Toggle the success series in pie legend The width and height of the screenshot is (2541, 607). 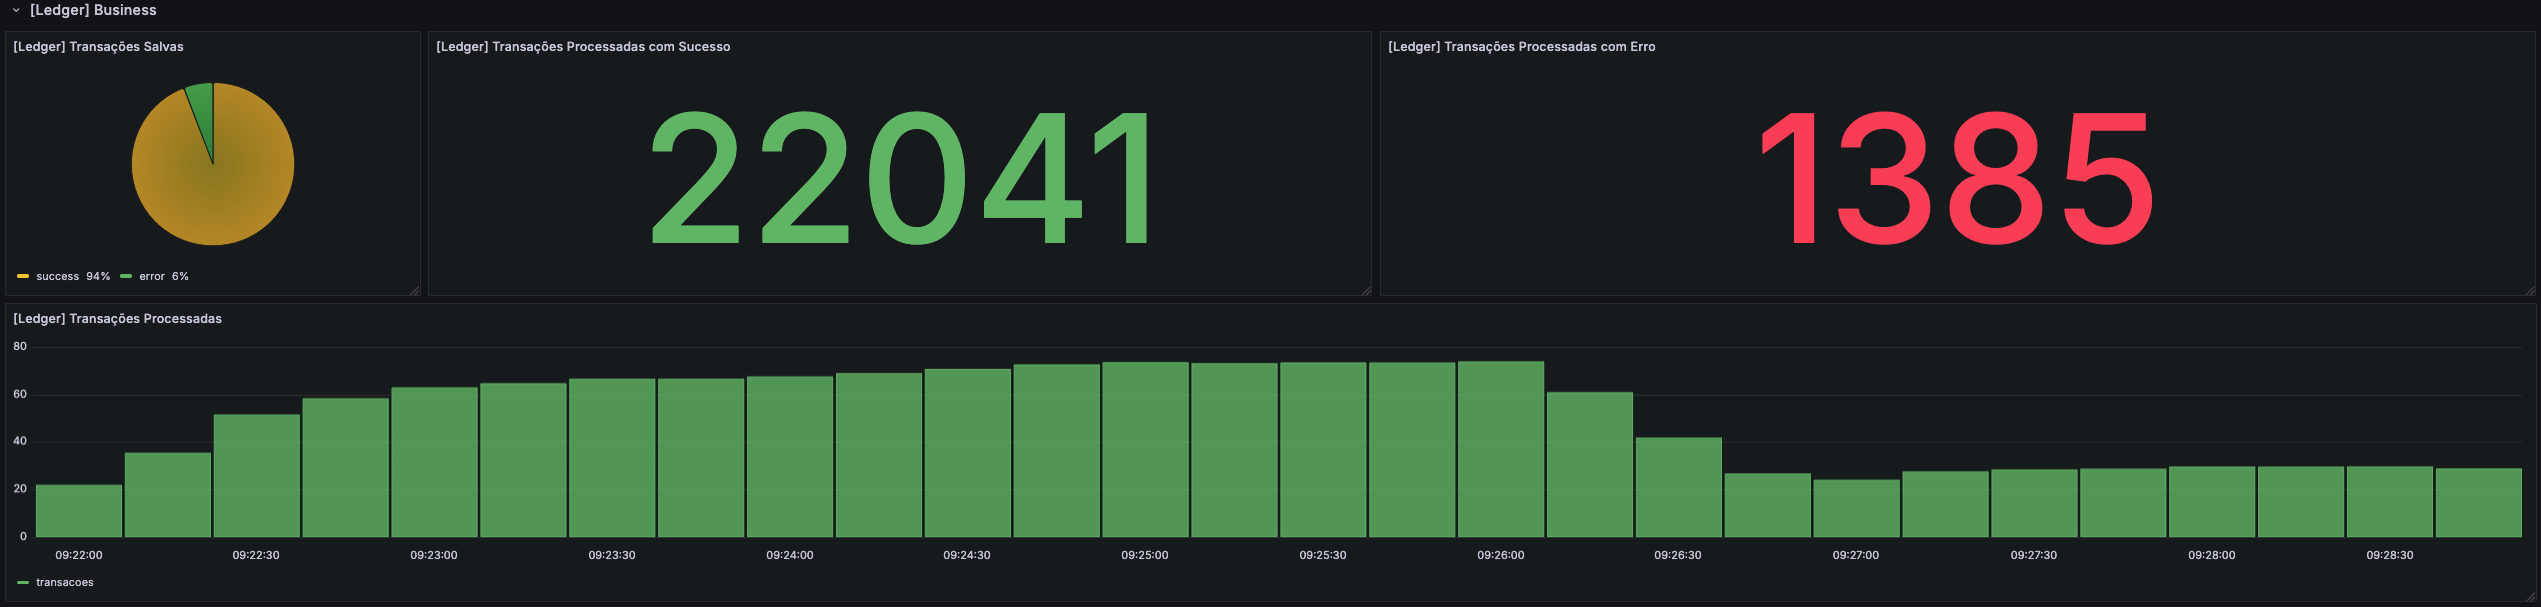[57, 277]
